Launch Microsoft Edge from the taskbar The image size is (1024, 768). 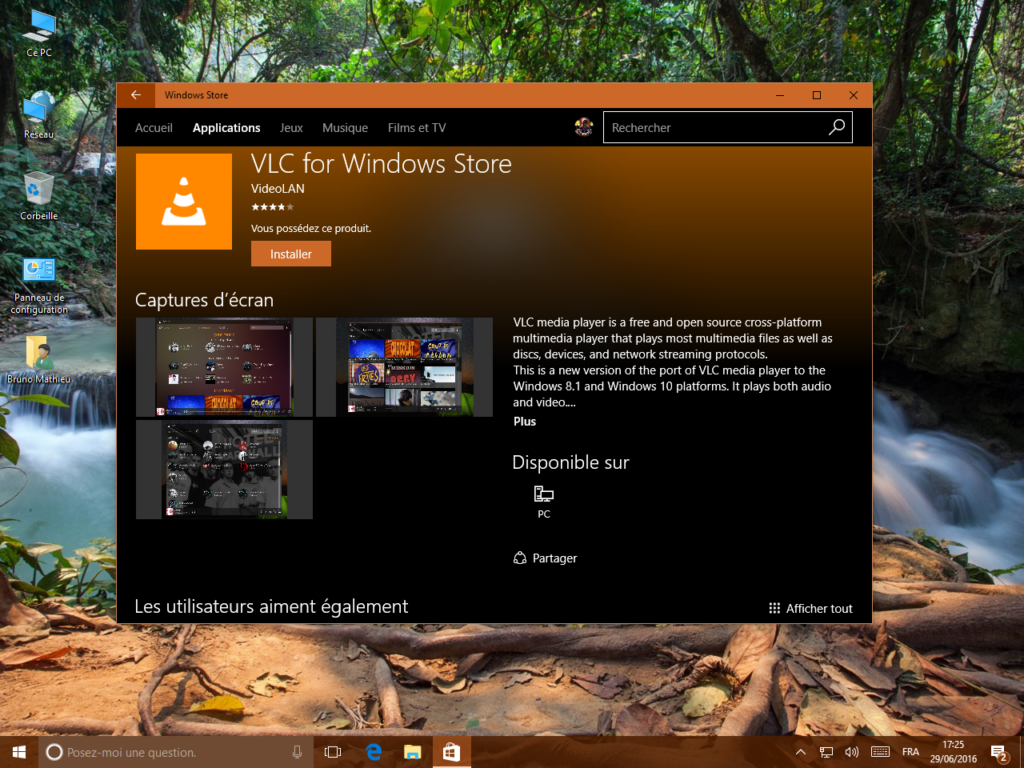tap(373, 751)
